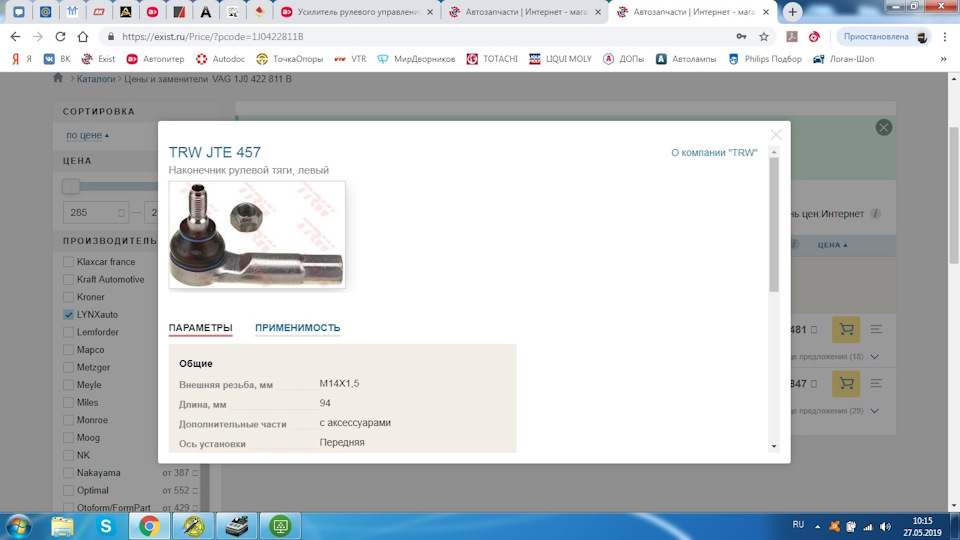Open the Philips Подбор bookmark

(x=765, y=59)
